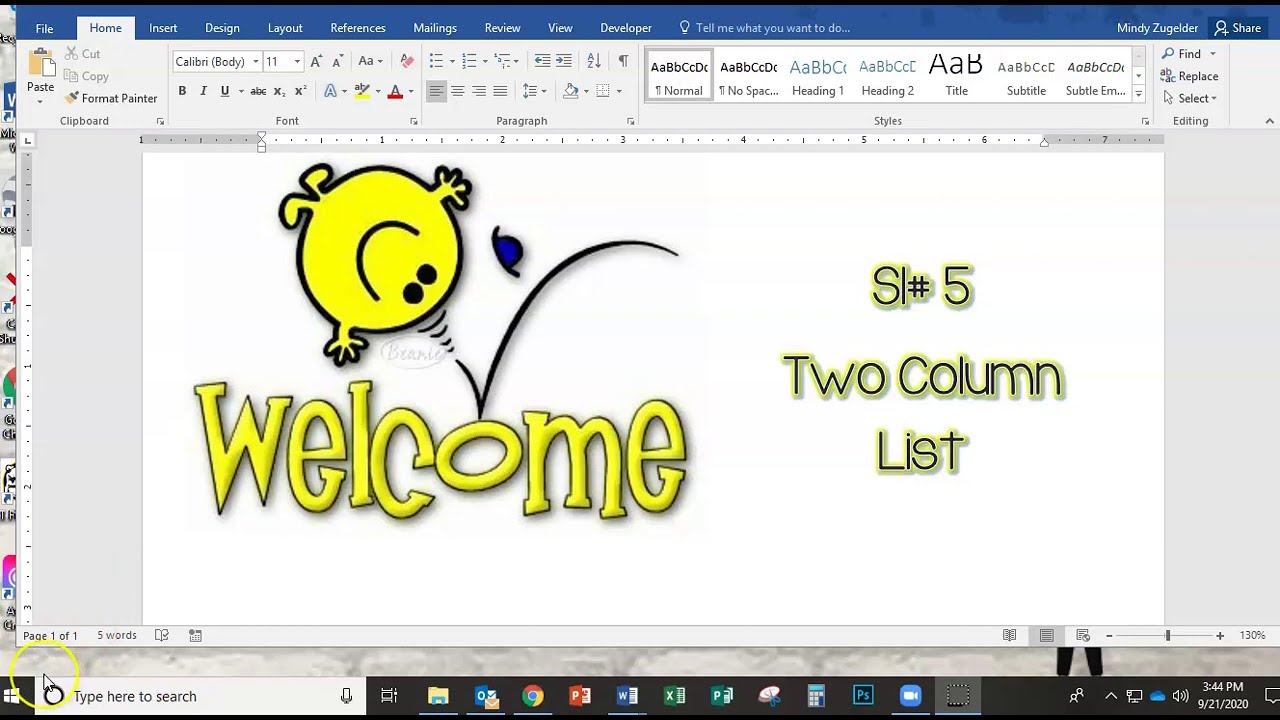Apply the No Spacing style

point(749,76)
